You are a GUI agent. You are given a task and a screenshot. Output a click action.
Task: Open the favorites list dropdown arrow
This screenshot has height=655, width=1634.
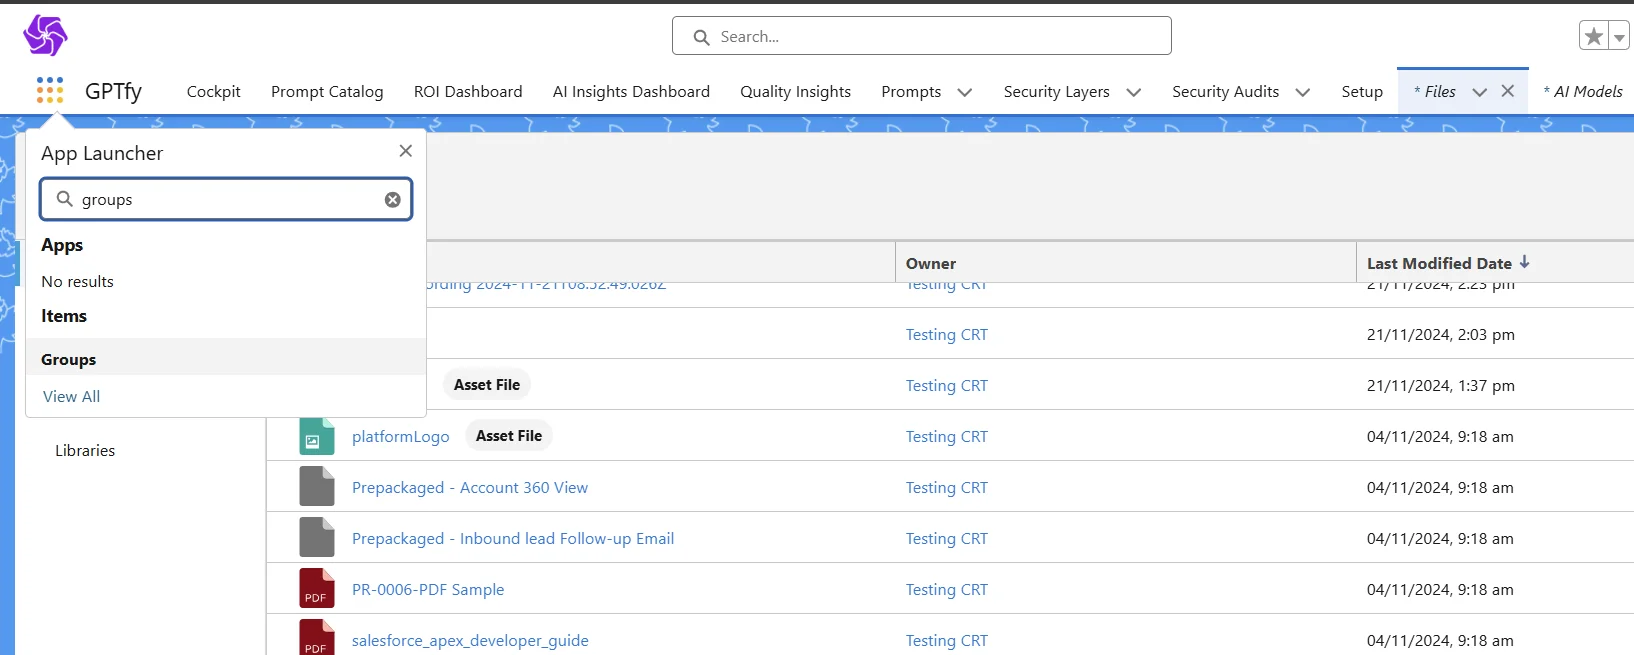click(1619, 37)
